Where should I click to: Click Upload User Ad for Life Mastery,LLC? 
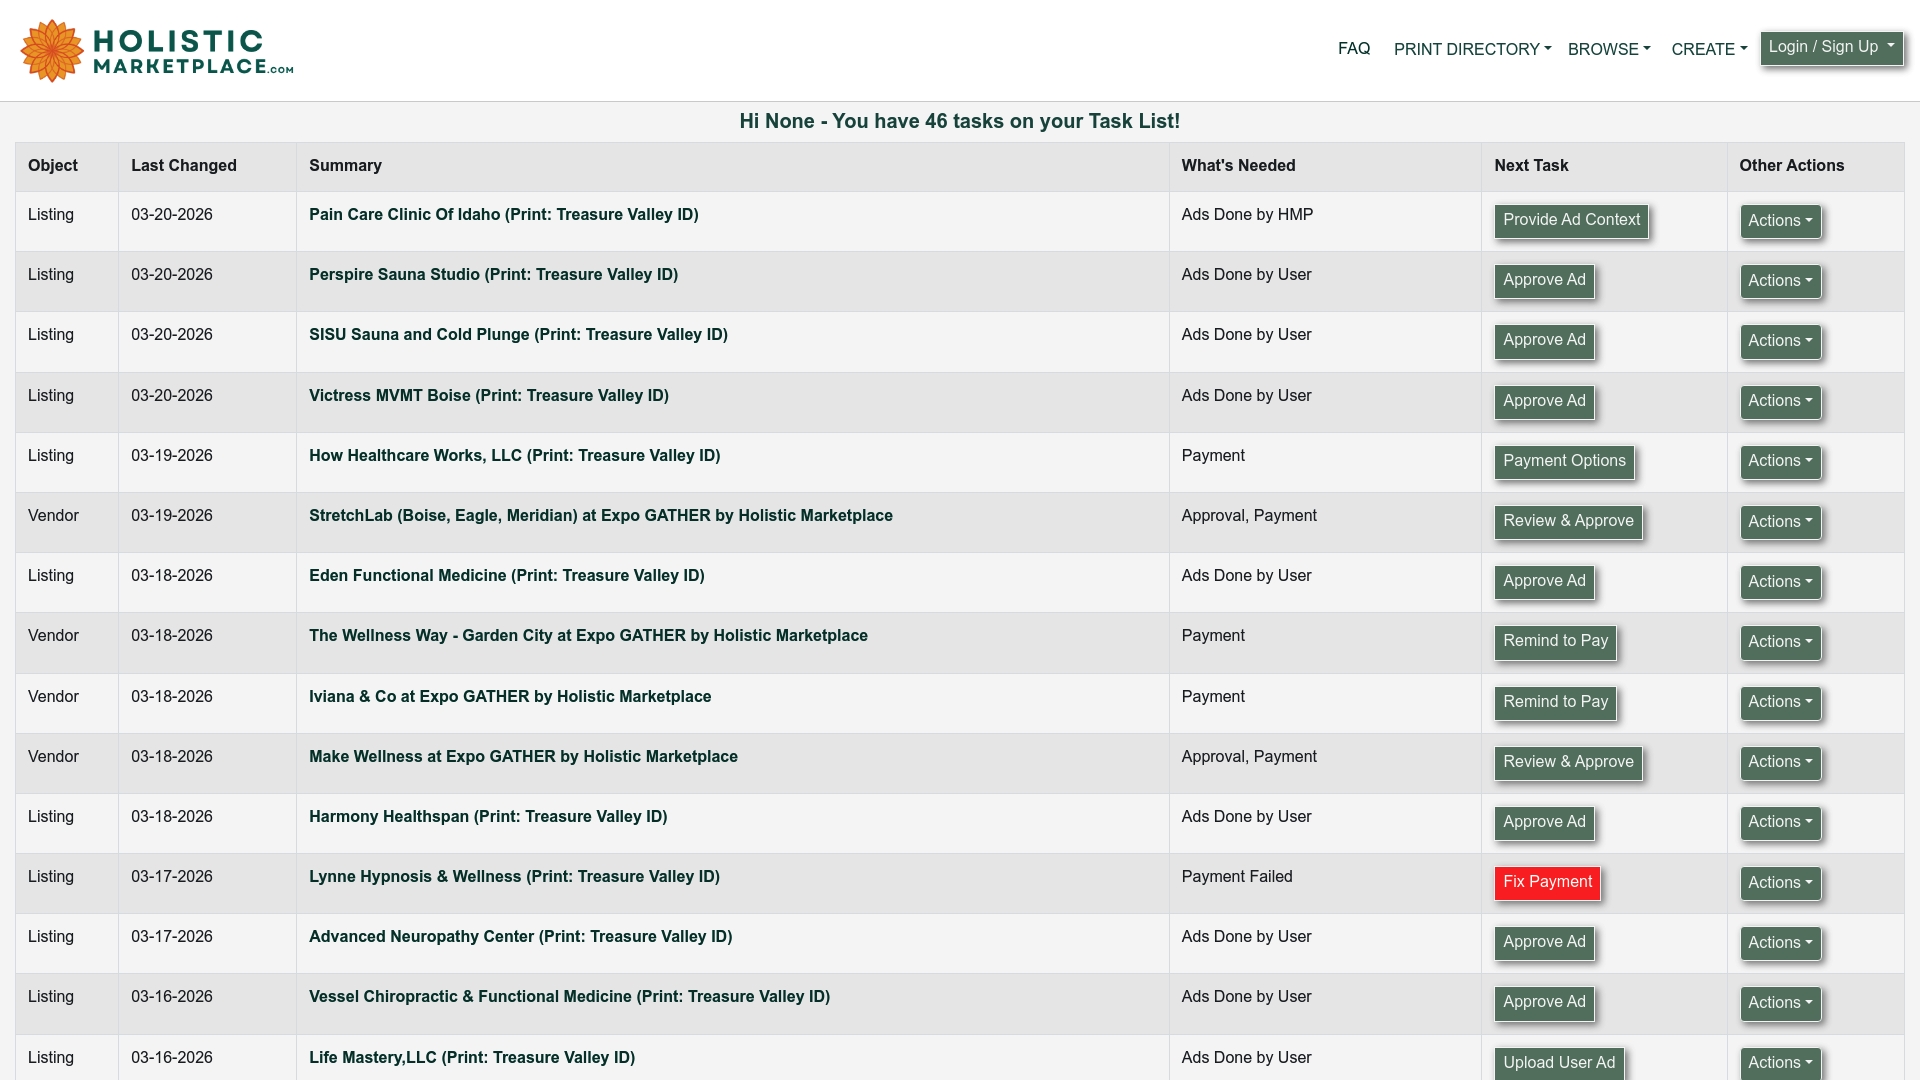(1558, 1063)
